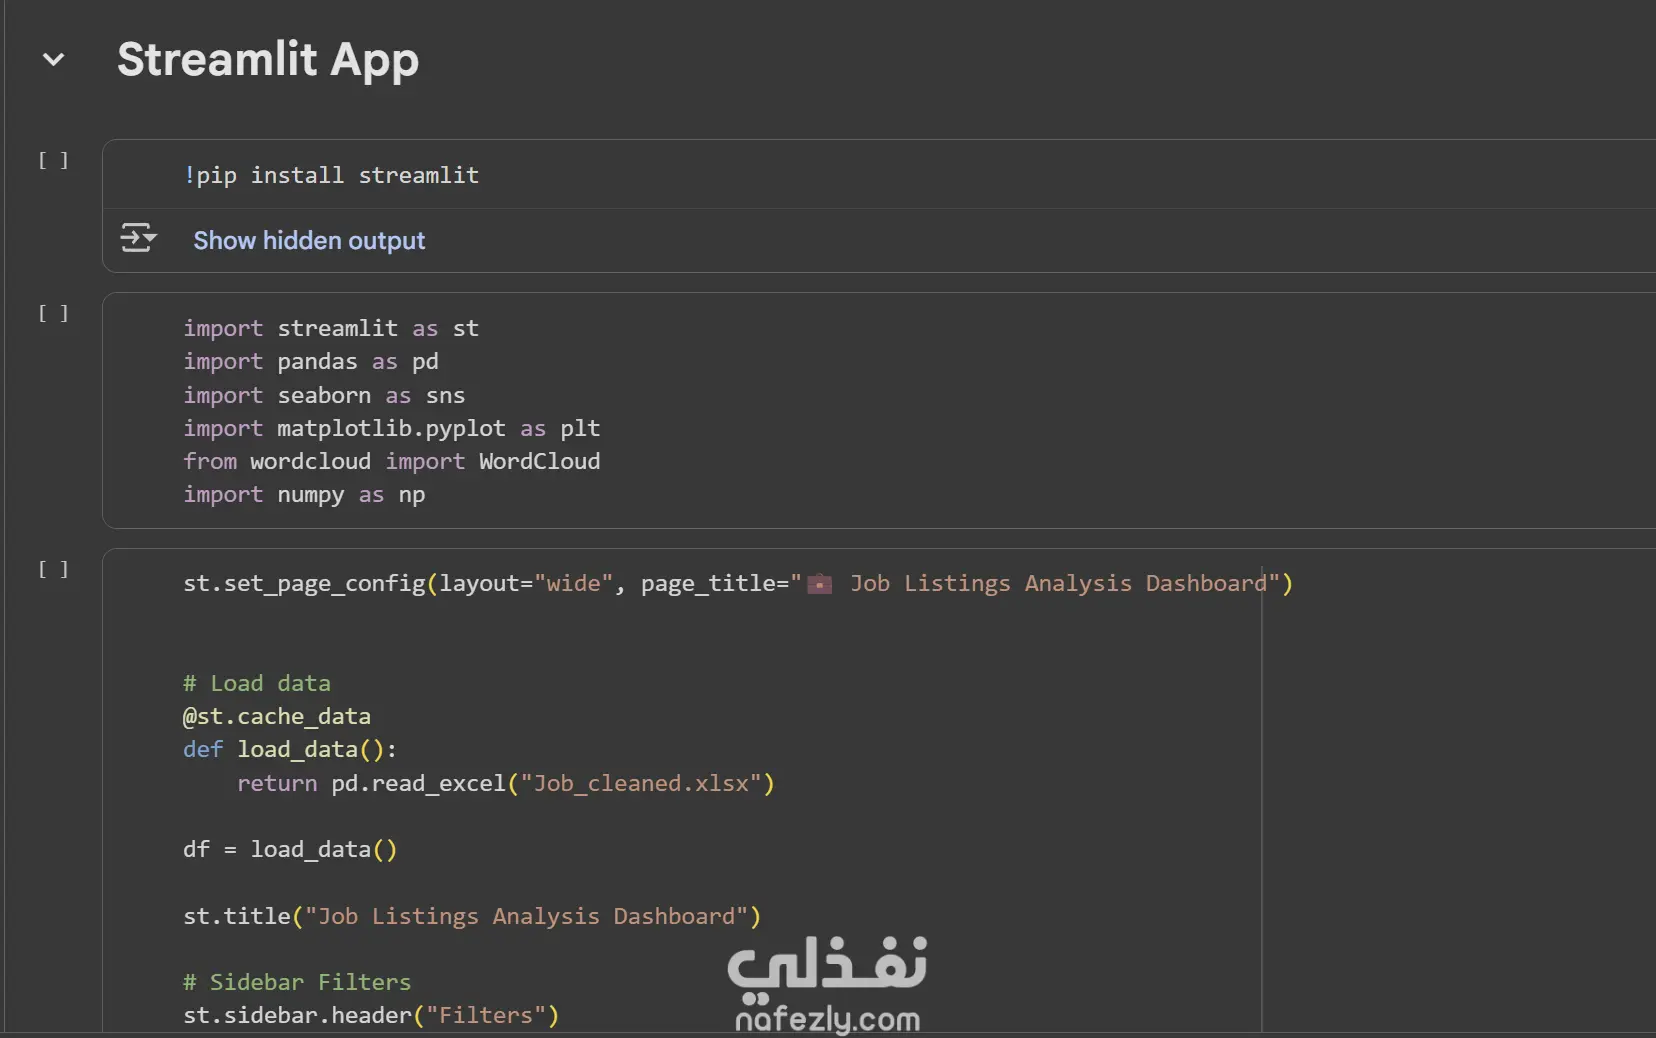
Task: Click the return pd.read_excel line
Action: pos(506,783)
